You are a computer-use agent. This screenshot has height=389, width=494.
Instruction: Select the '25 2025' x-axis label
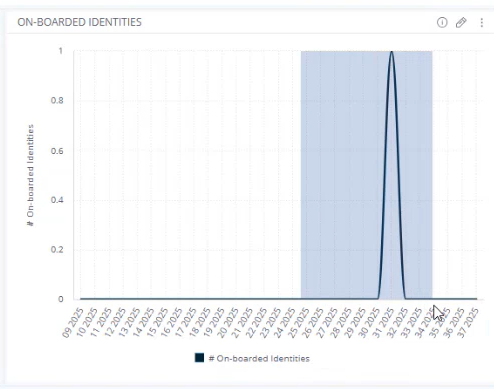click(299, 323)
